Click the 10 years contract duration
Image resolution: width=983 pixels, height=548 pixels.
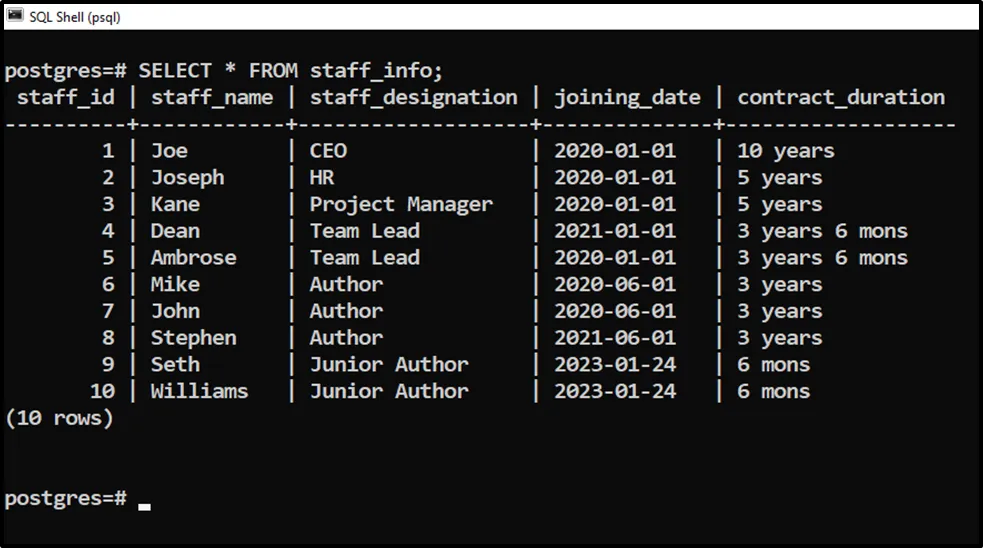[786, 151]
